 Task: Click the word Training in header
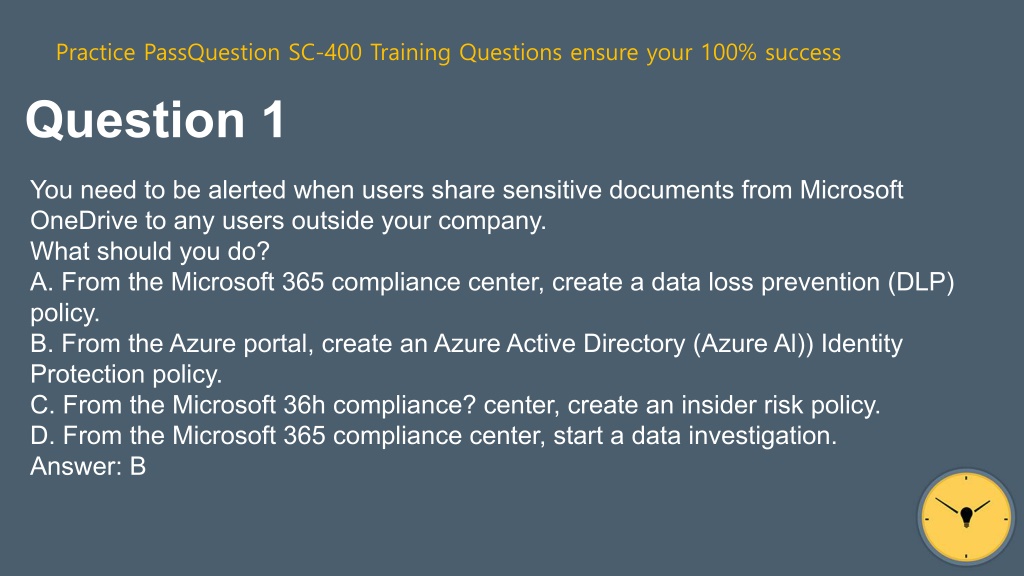point(410,52)
